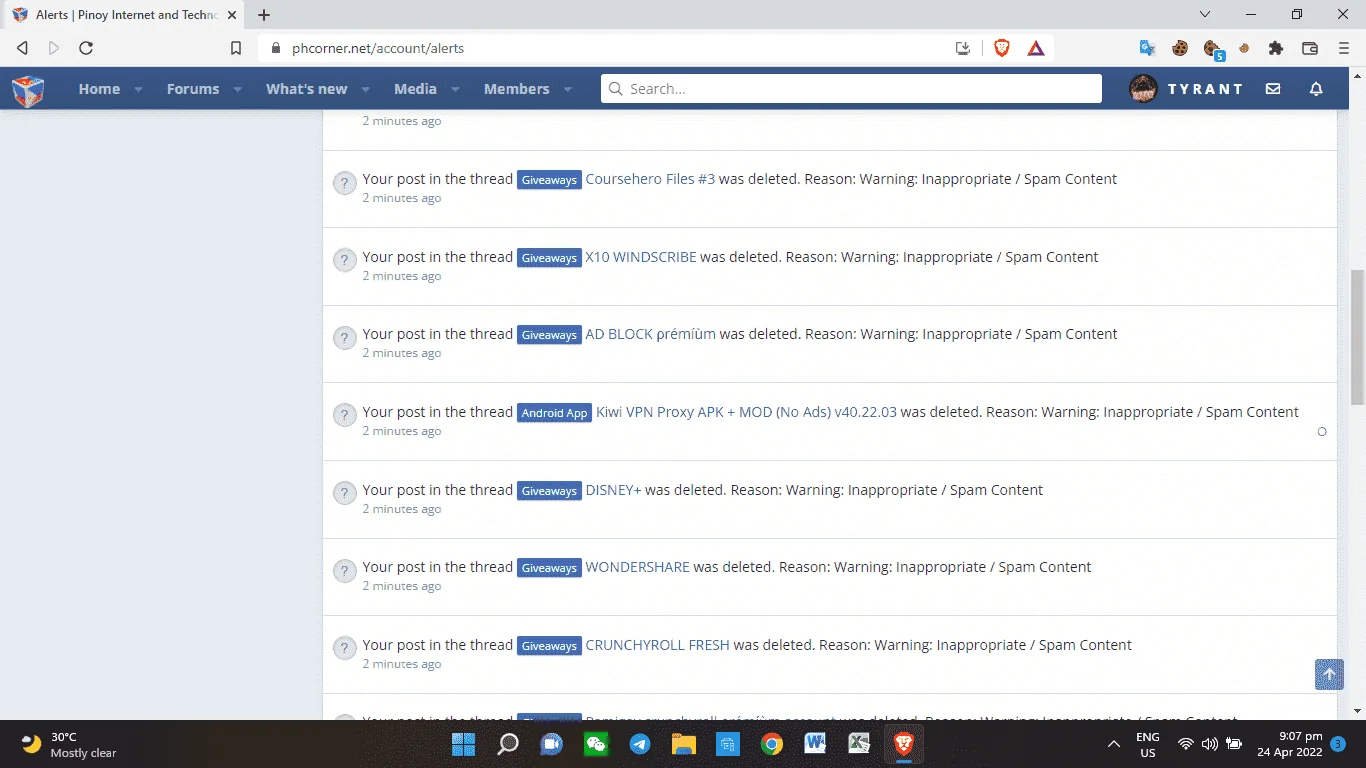Reload the phcorner alerts page

[86, 48]
